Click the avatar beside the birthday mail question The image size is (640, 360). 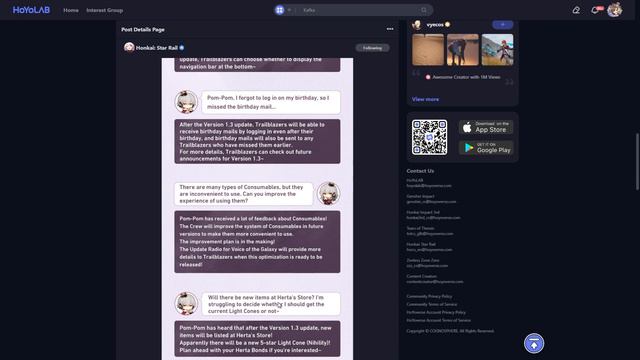[186, 102]
